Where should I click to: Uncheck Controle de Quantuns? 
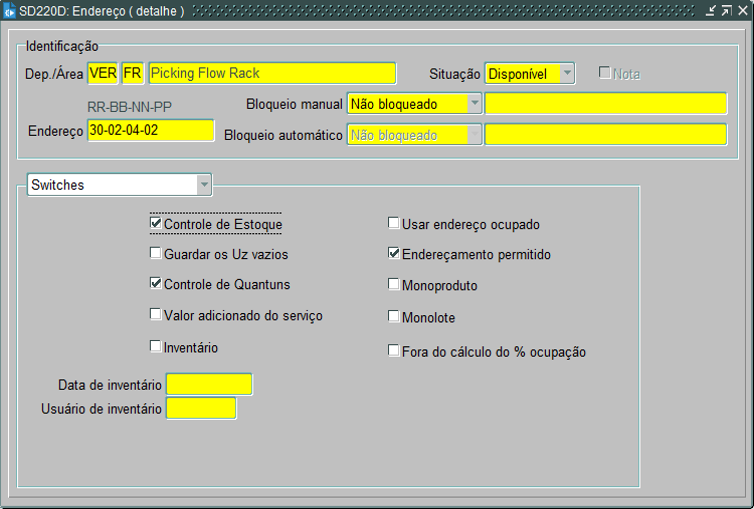coord(155,283)
